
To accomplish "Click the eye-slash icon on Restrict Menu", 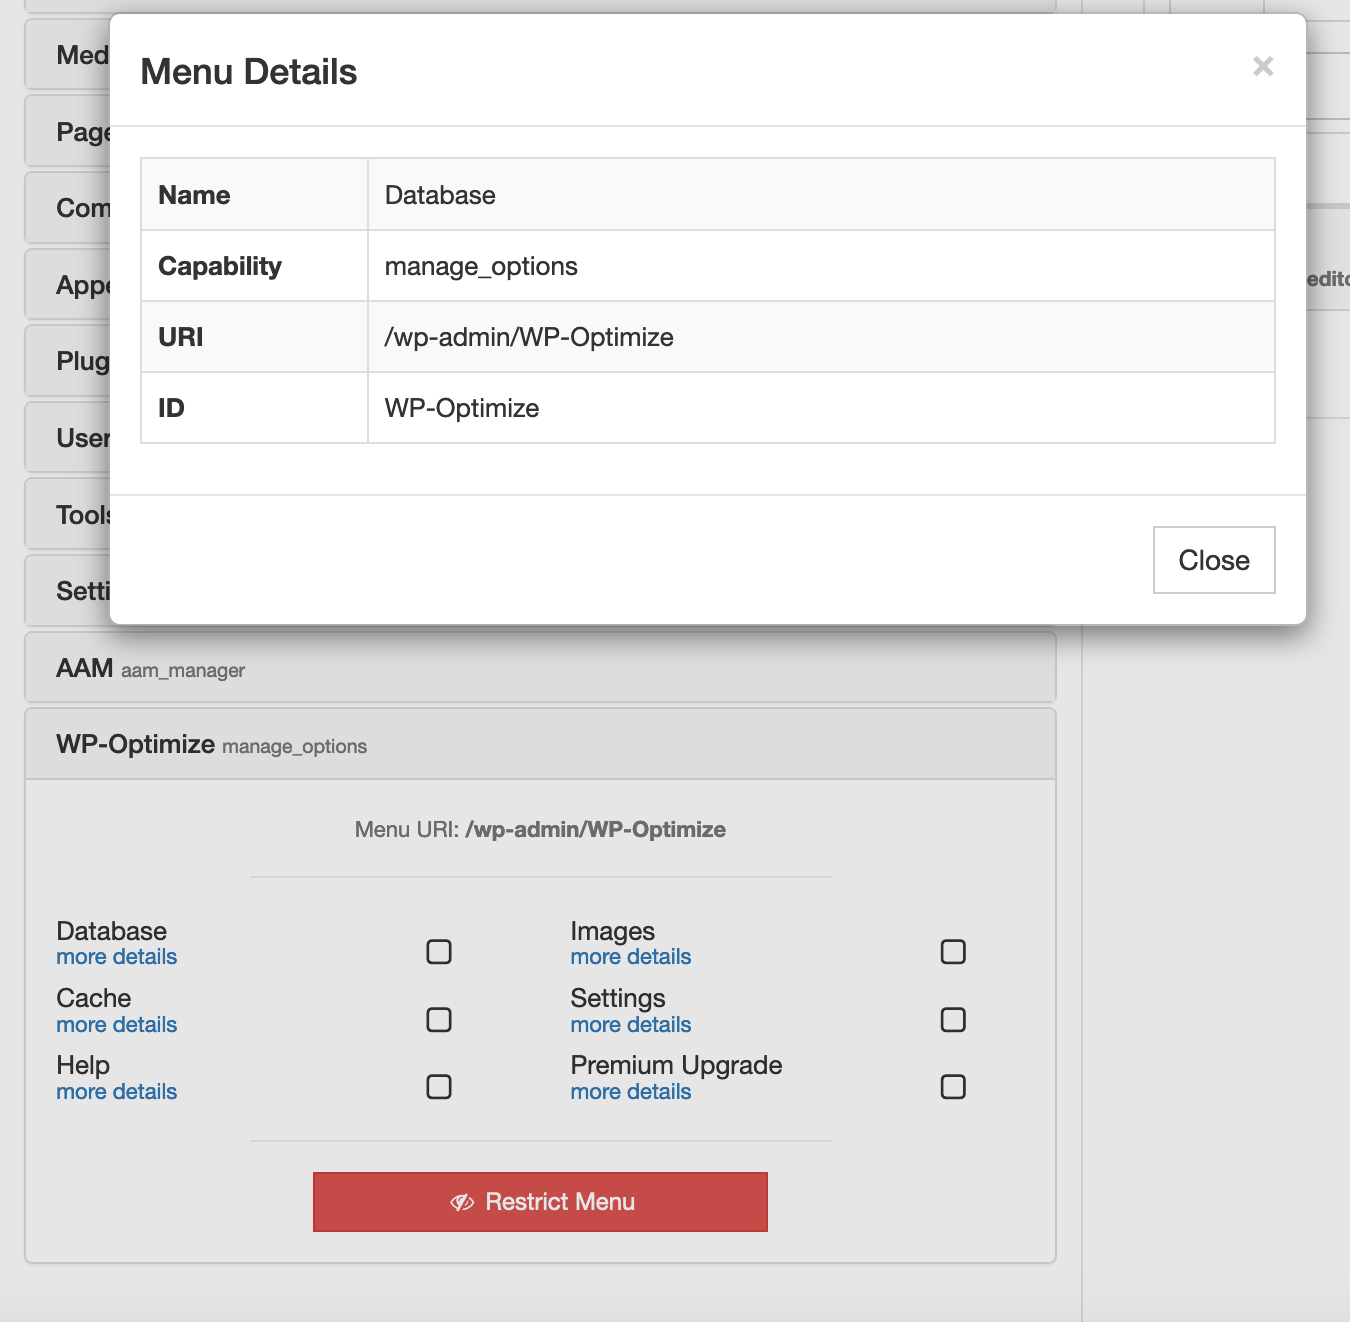I will point(461,1202).
